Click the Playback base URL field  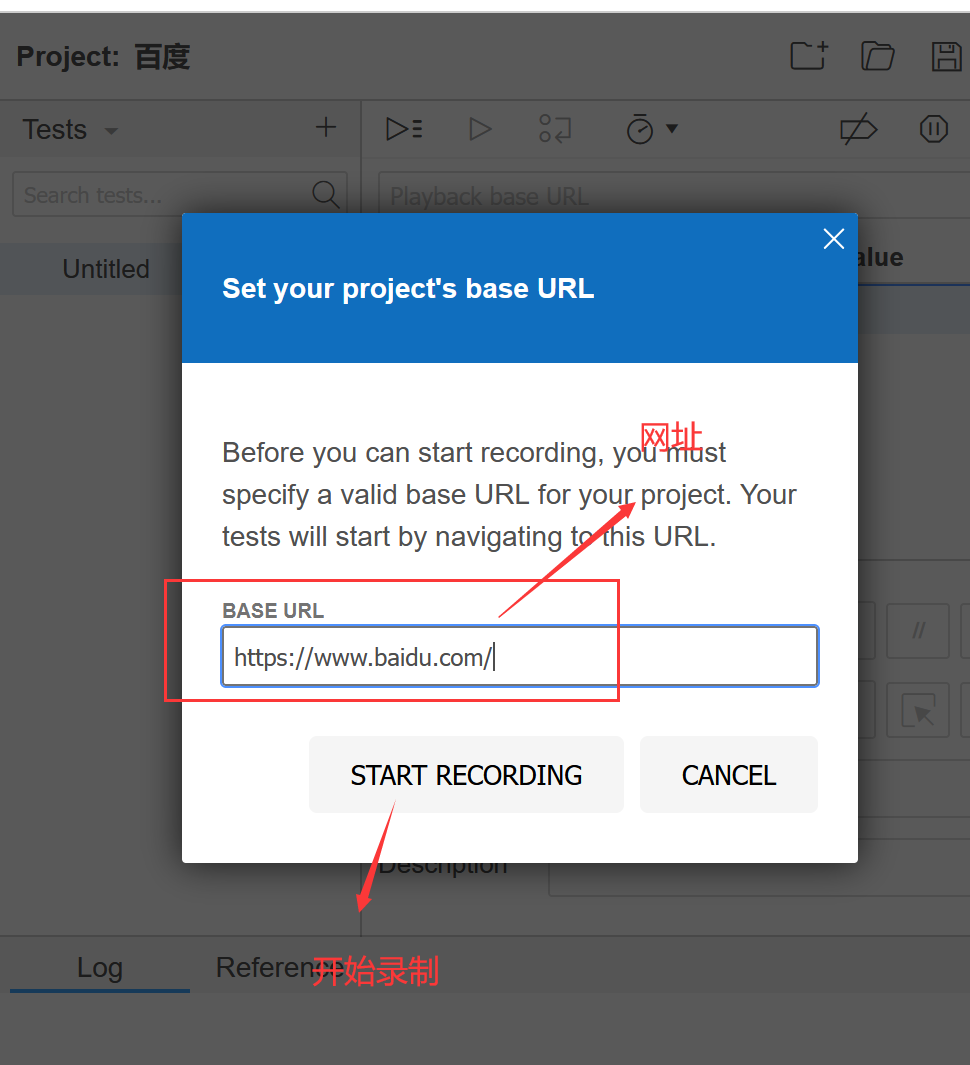click(x=674, y=195)
